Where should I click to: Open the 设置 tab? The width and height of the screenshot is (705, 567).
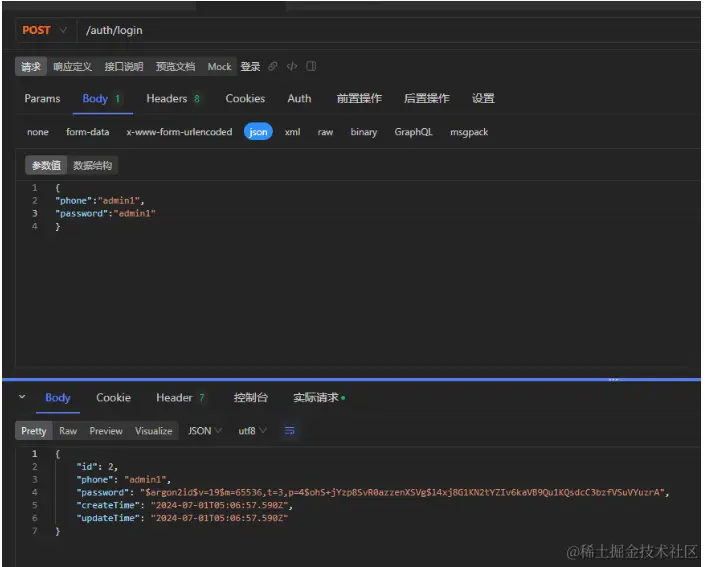(x=483, y=98)
